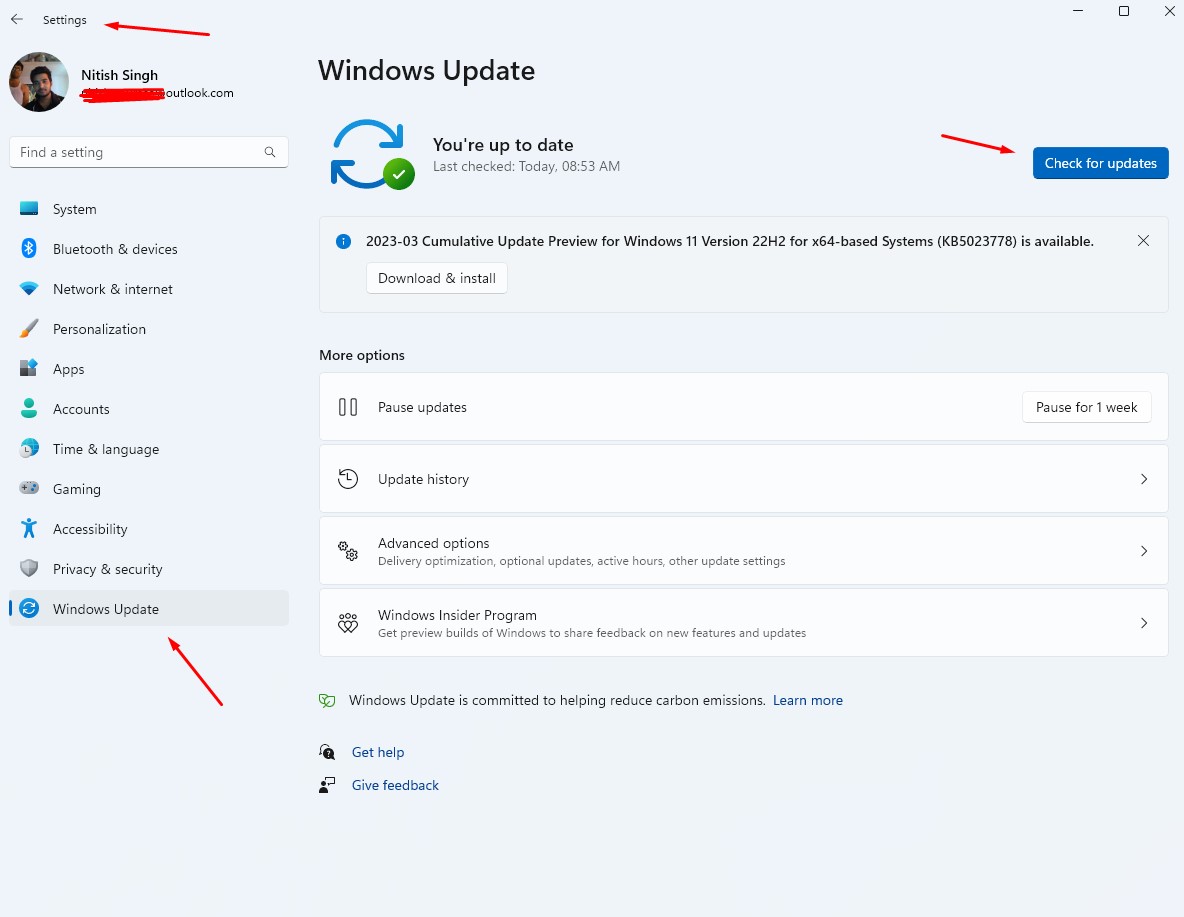
Task: Click the "Delivery optimization, optional updates" description
Action: point(581,561)
